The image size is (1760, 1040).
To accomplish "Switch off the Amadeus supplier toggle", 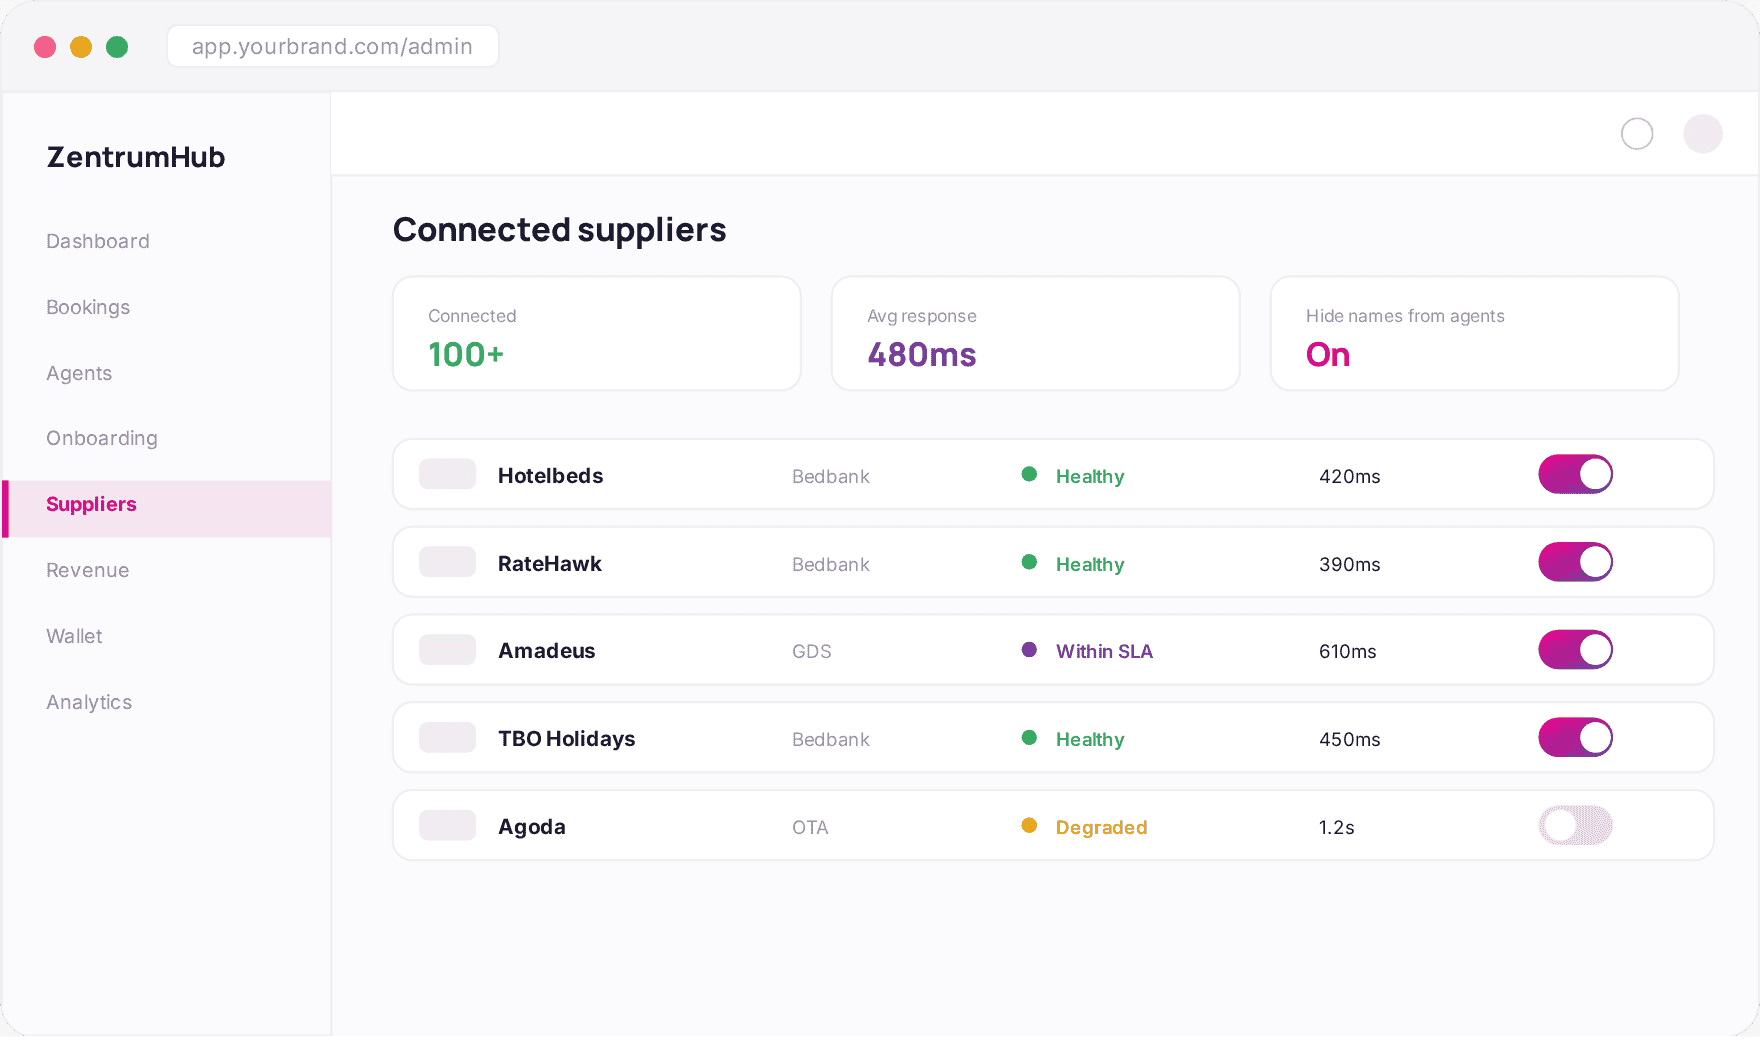I will coord(1576,650).
